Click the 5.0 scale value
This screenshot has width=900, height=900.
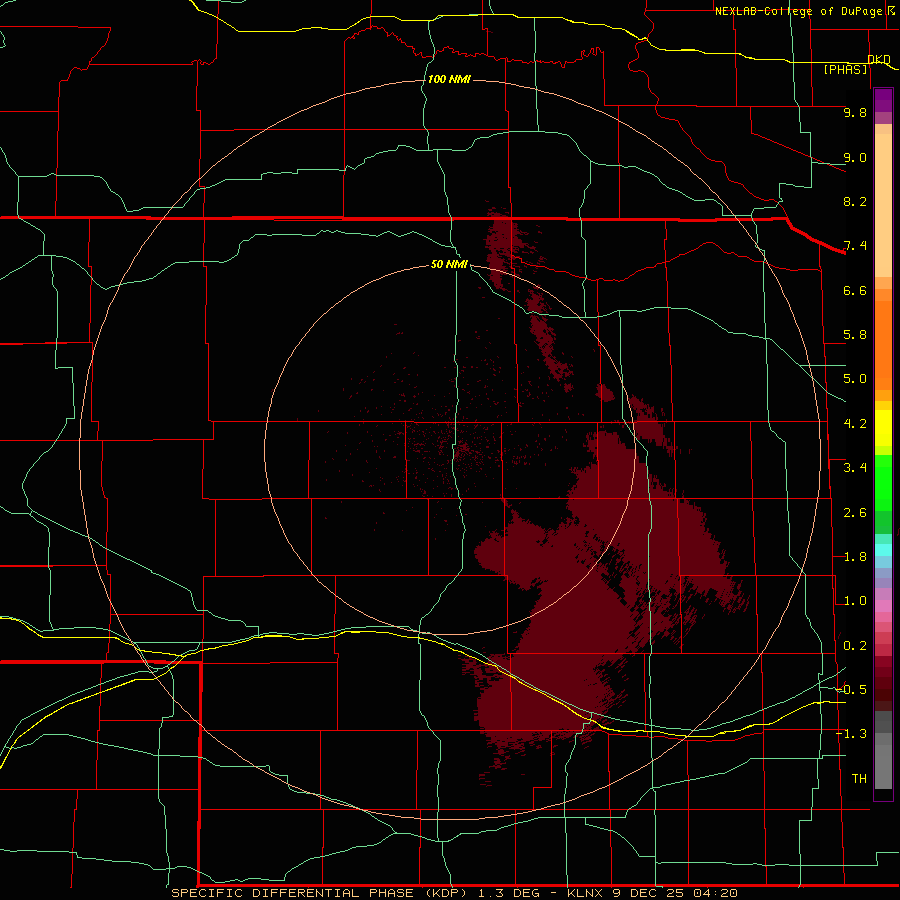click(855, 379)
